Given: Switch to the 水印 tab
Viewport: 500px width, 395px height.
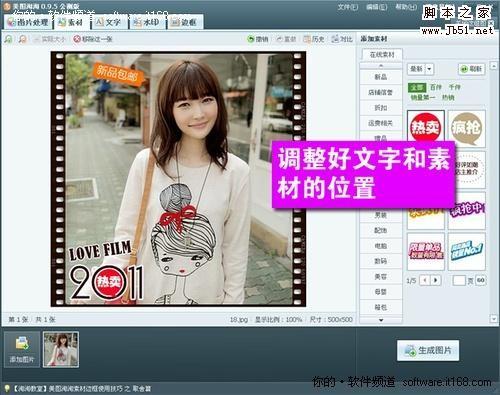Looking at the screenshot, I should [146, 22].
